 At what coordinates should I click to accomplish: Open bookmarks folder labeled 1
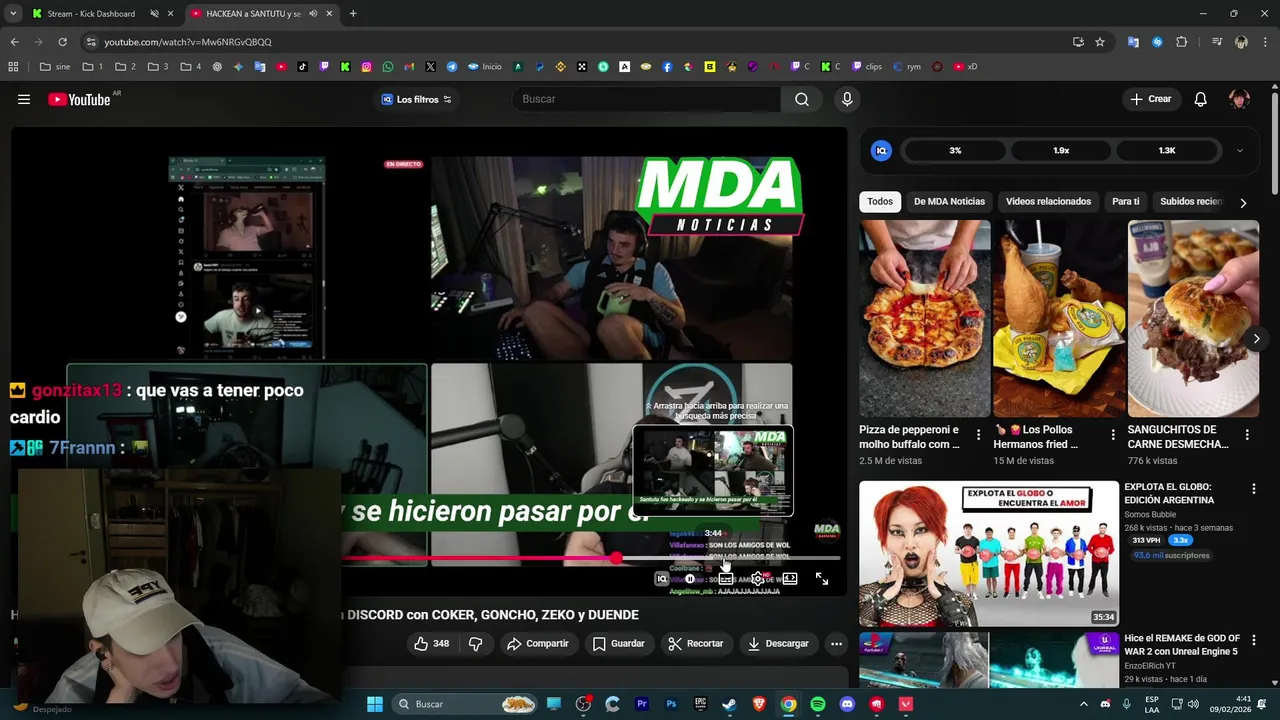(x=92, y=67)
